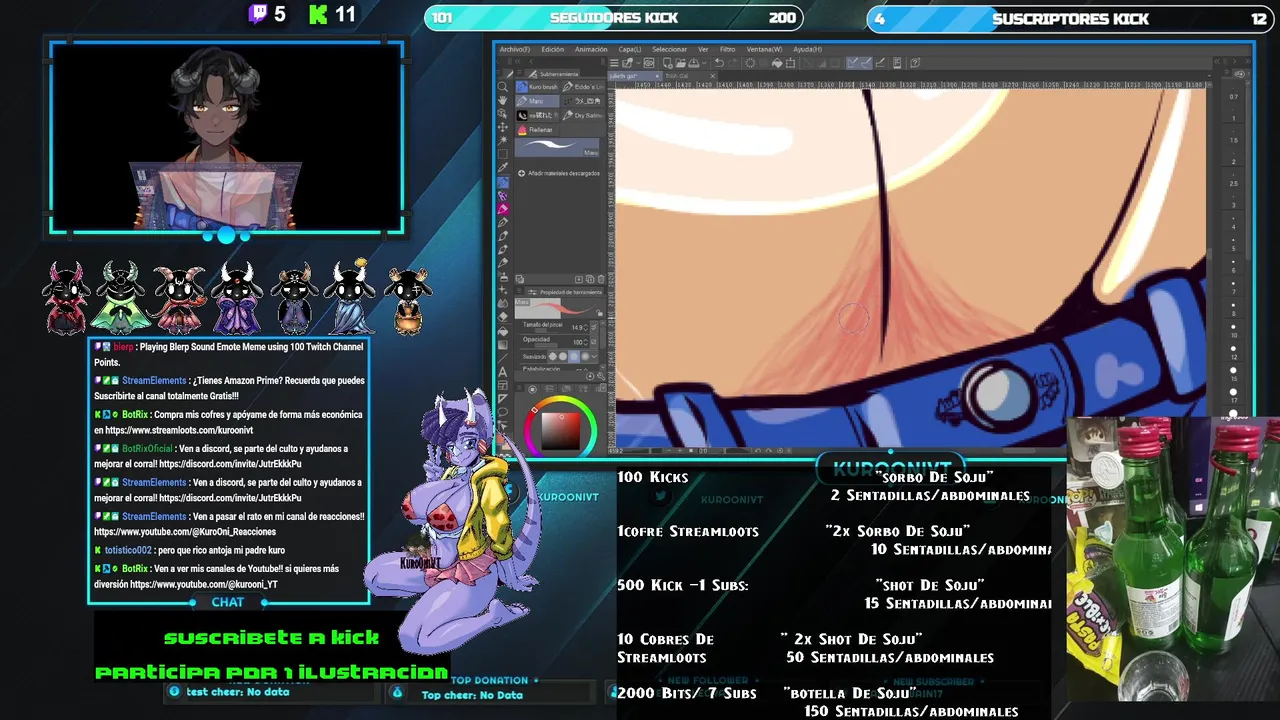Select the first Suavizado anti-aliasing option

coord(552,357)
